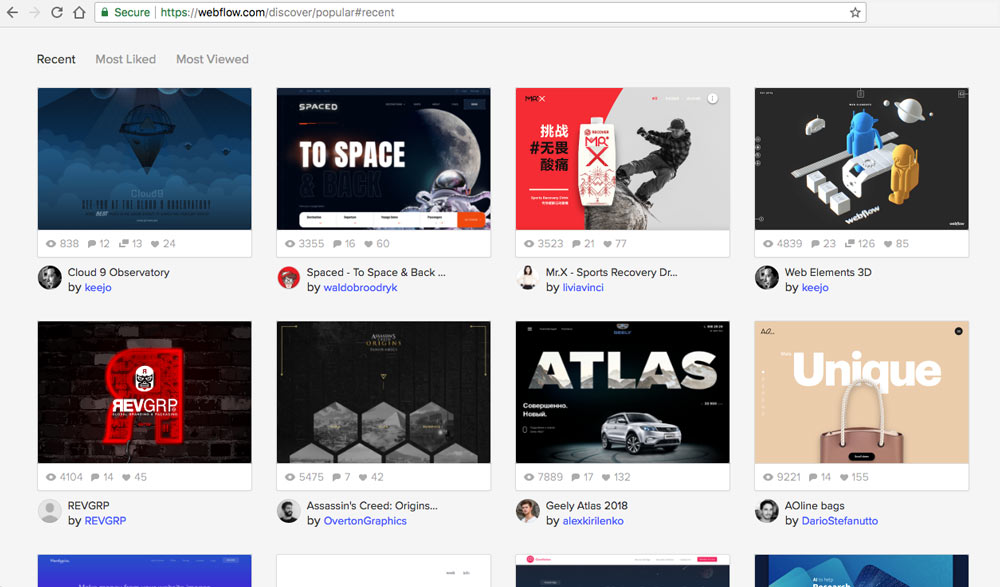The image size is (1000, 587).
Task: Click heart icon with 60 likes
Action: [369, 244]
